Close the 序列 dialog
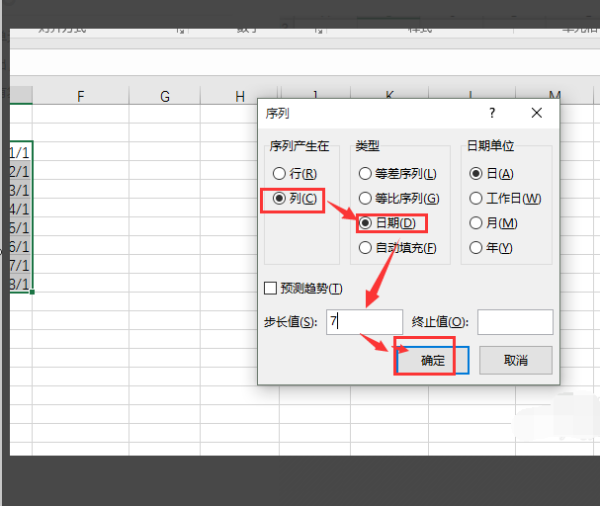The image size is (600, 506). click(536, 113)
